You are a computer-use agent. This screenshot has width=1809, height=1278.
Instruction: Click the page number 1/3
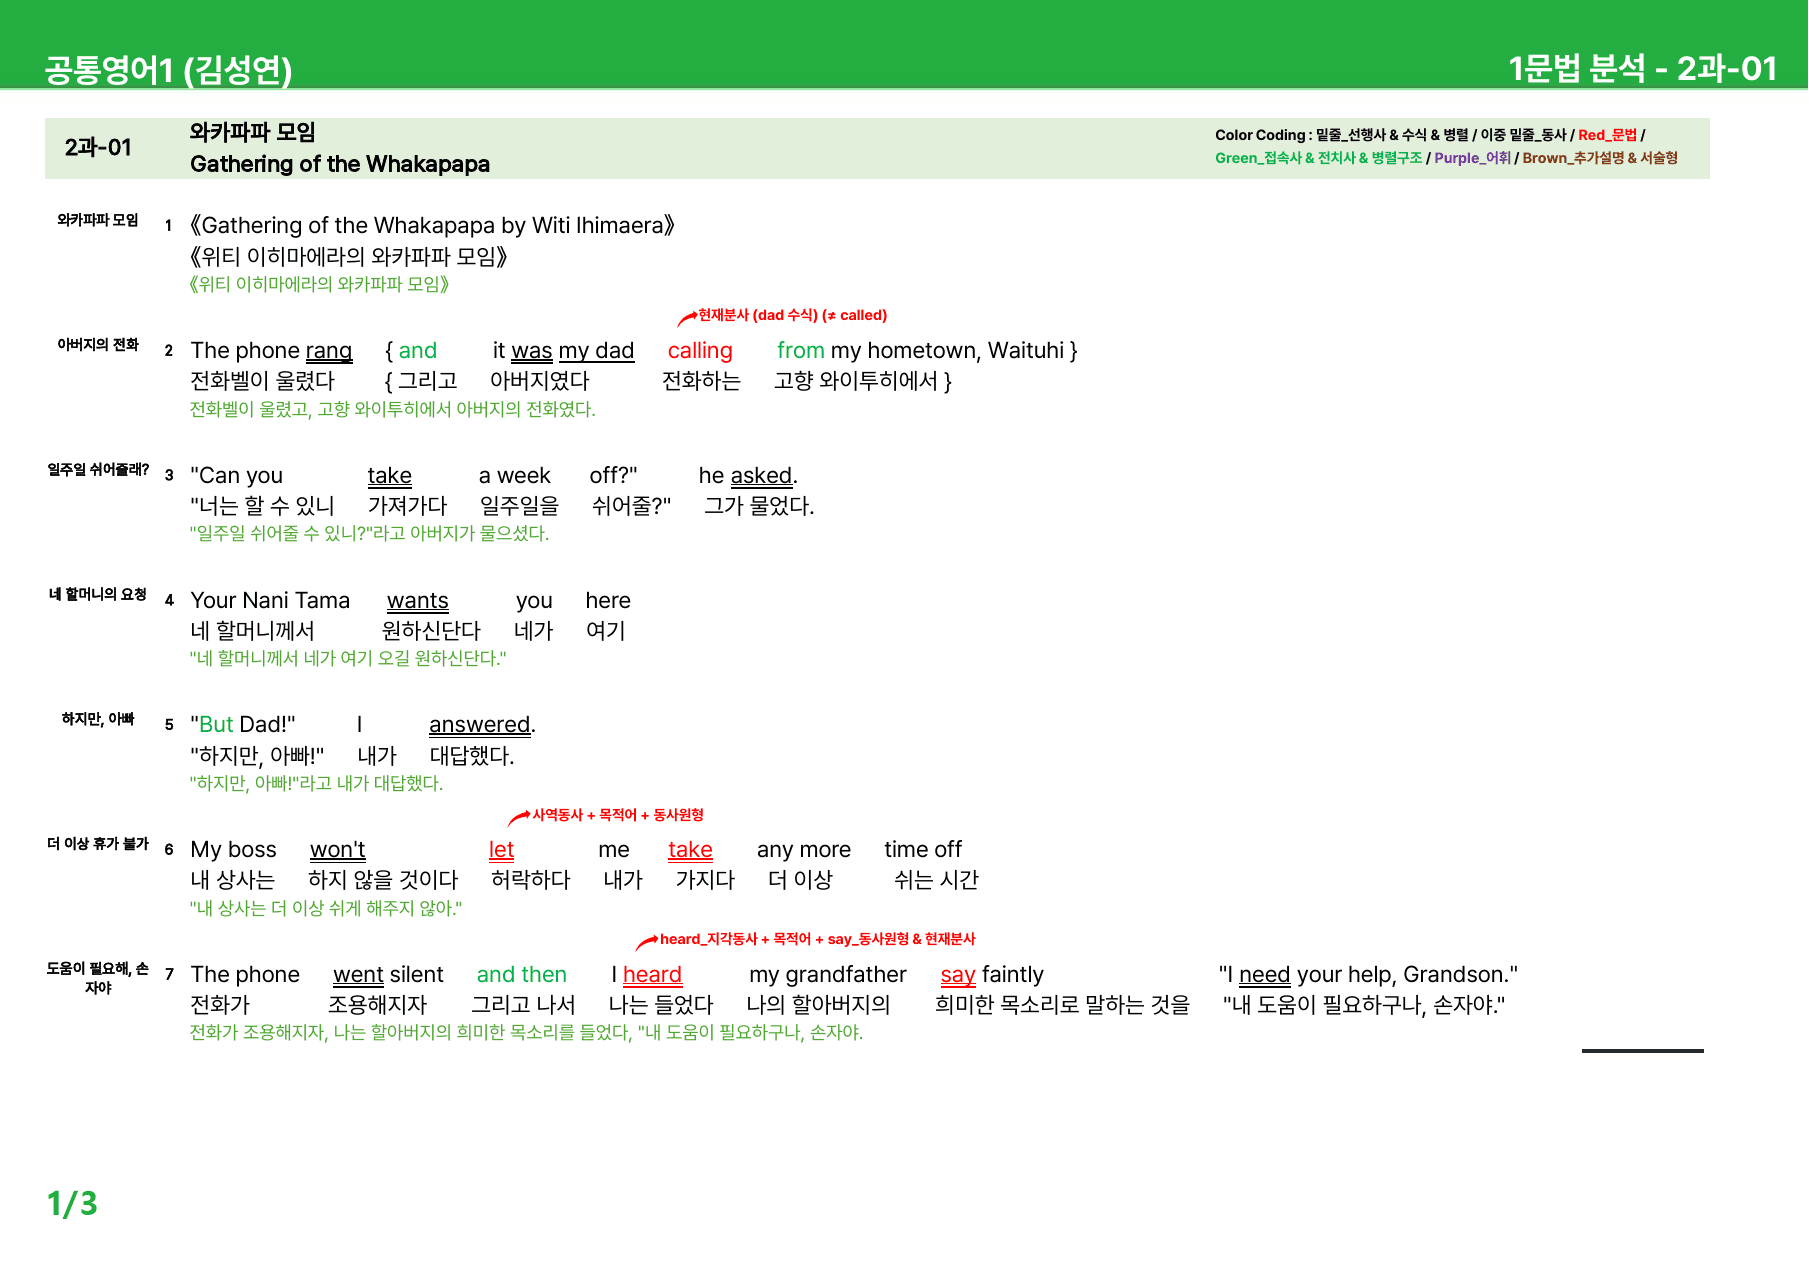[72, 1203]
